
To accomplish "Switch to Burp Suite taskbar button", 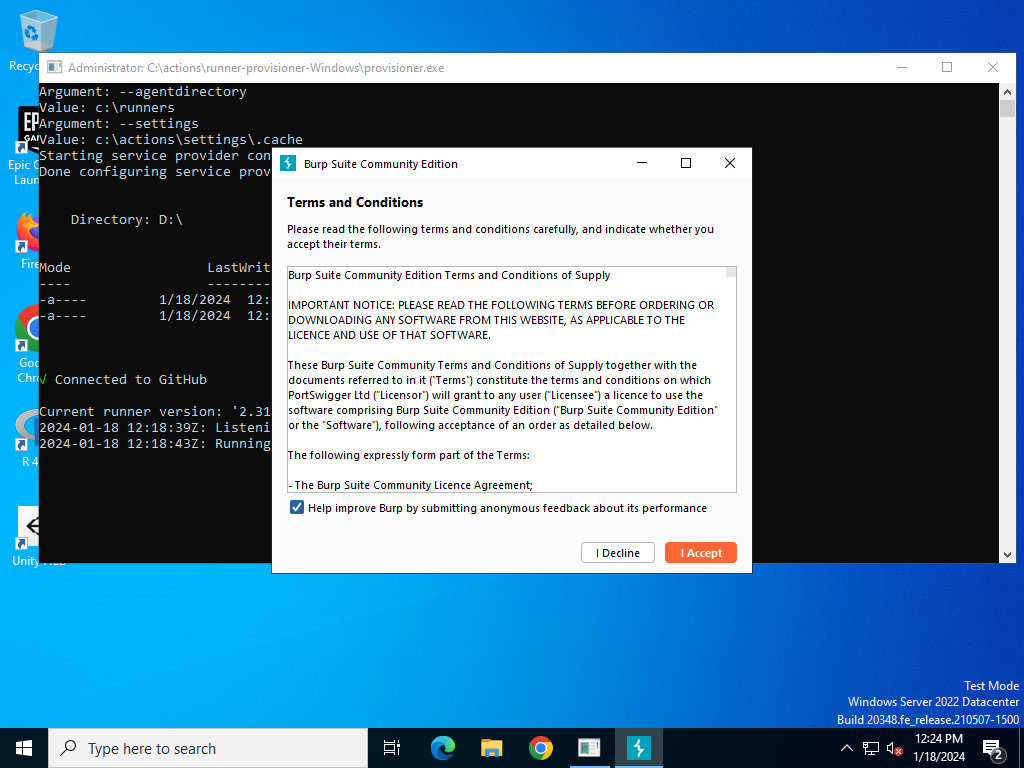I will (x=638, y=748).
